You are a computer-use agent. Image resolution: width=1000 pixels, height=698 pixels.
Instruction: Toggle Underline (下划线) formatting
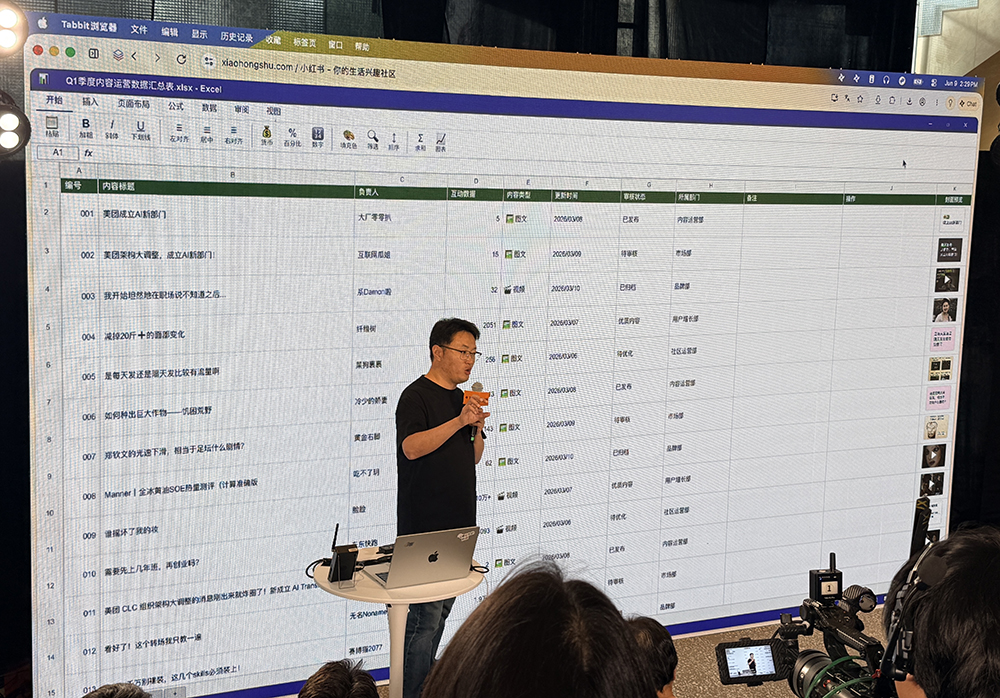(140, 130)
